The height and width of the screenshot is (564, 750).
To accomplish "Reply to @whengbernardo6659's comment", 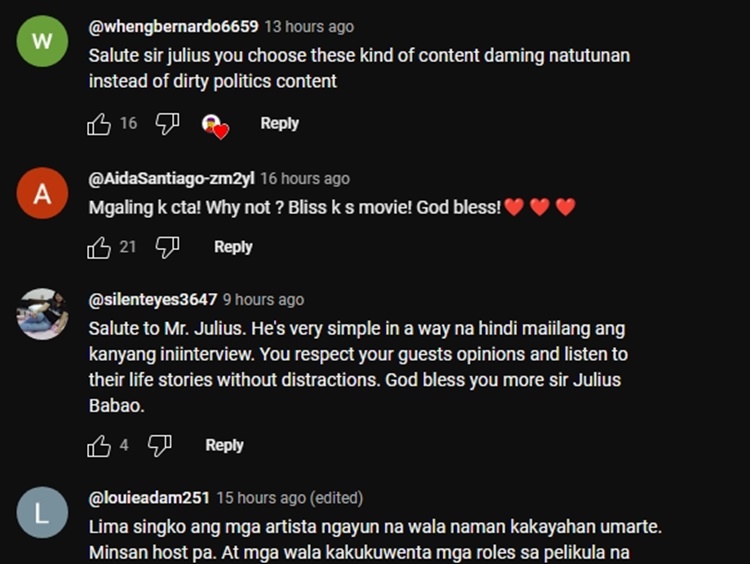I will [279, 124].
